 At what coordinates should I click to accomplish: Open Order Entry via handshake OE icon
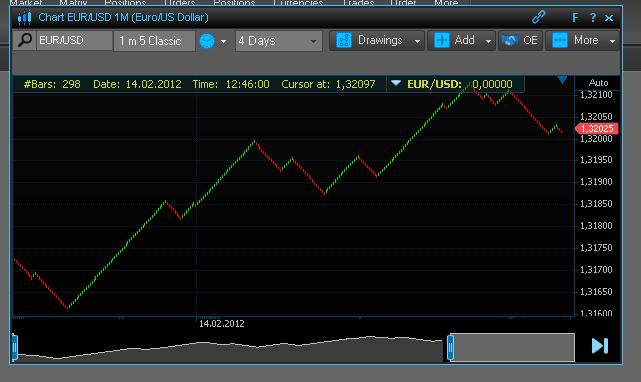click(509, 40)
